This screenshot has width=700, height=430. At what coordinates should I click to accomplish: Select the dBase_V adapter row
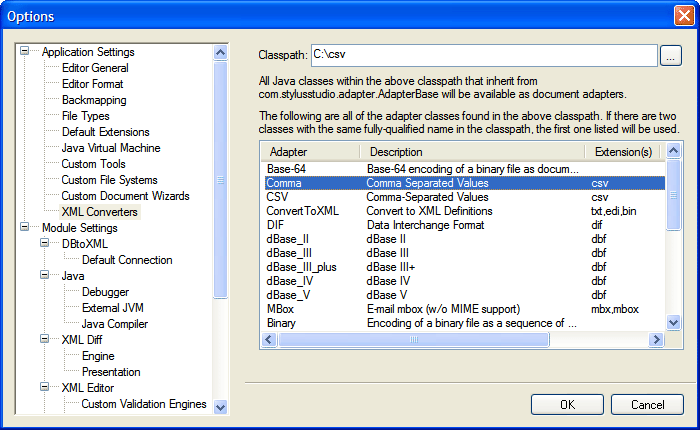(463, 295)
